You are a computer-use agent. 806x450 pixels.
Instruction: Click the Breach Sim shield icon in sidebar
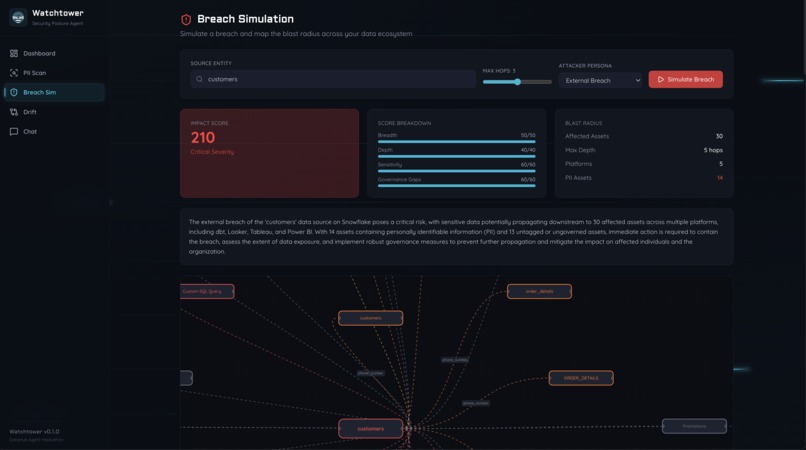[14, 93]
